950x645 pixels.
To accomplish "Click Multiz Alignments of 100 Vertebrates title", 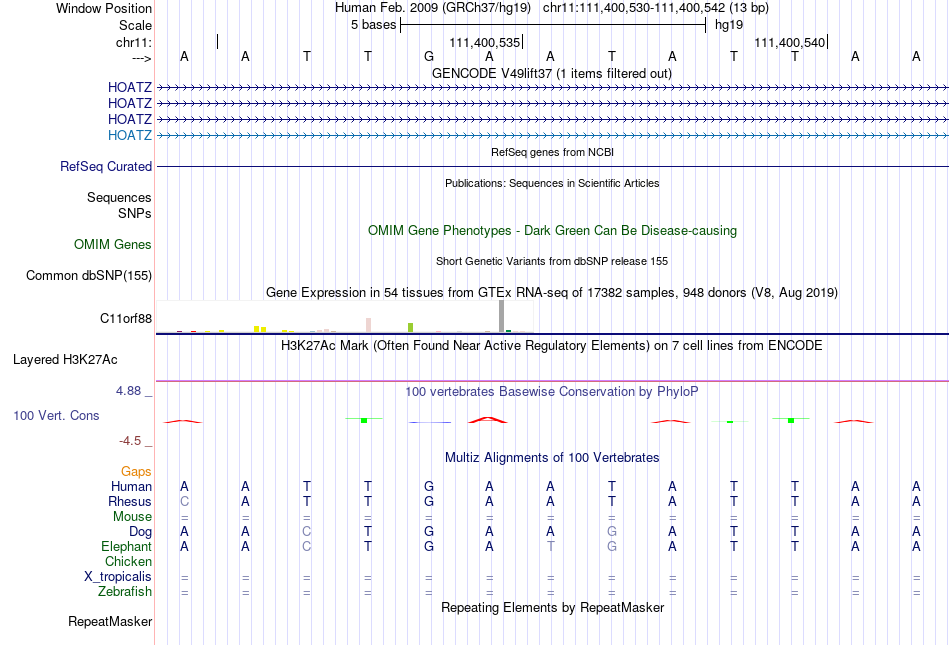I will 552,457.
